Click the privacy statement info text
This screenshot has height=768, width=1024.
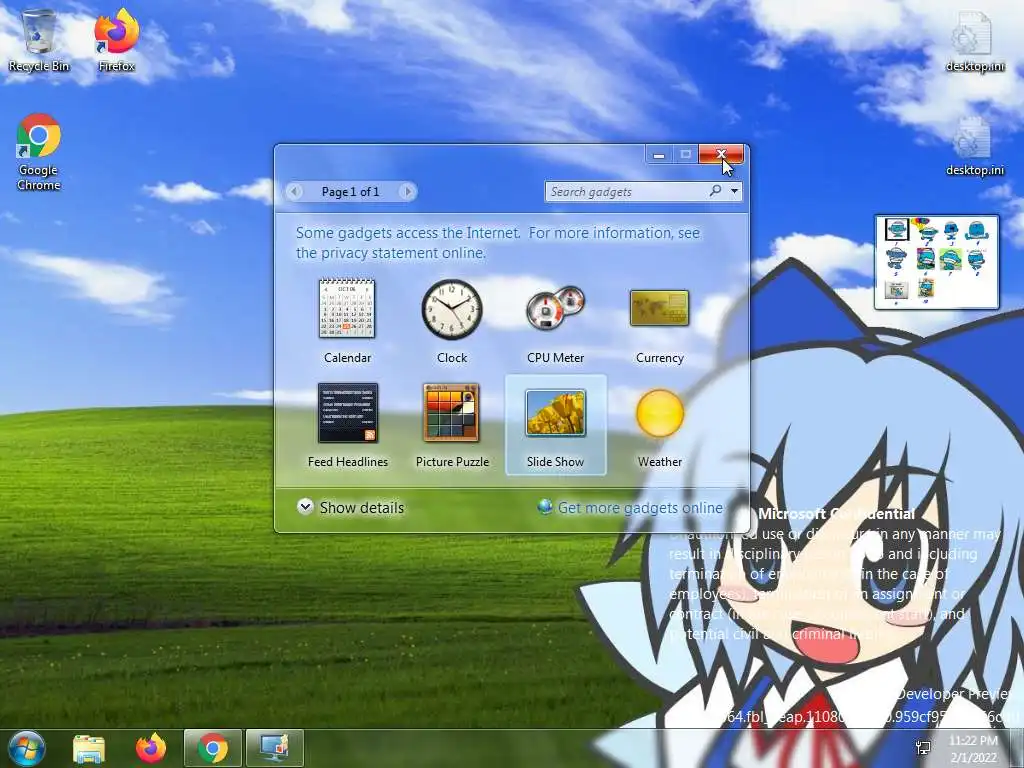(x=498, y=243)
